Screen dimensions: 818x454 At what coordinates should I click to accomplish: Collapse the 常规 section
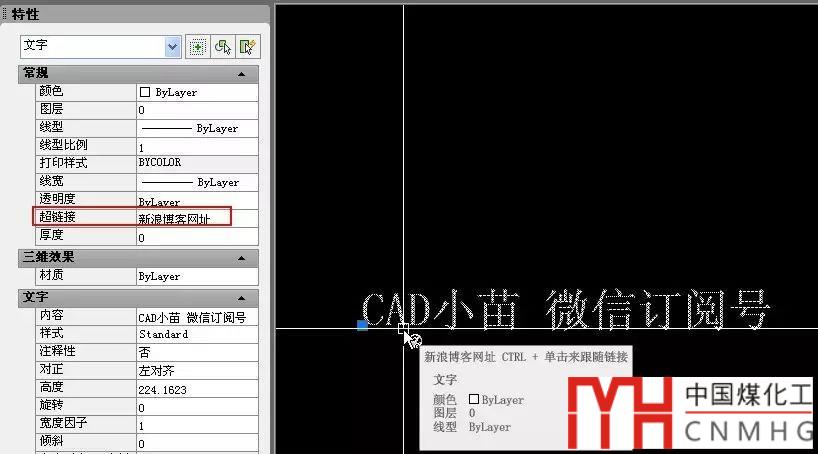tap(242, 74)
